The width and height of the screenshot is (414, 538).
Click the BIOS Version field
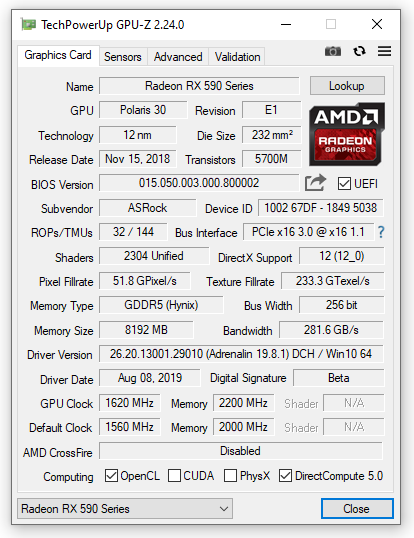click(199, 183)
